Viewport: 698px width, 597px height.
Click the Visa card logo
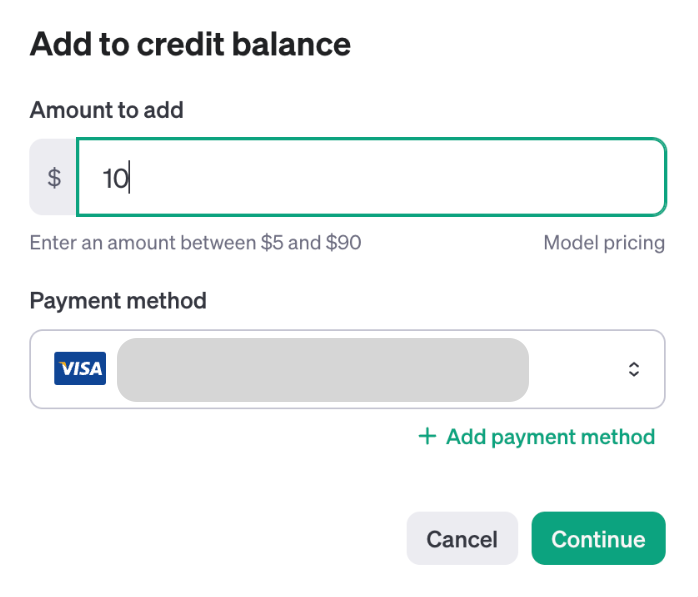[80, 369]
